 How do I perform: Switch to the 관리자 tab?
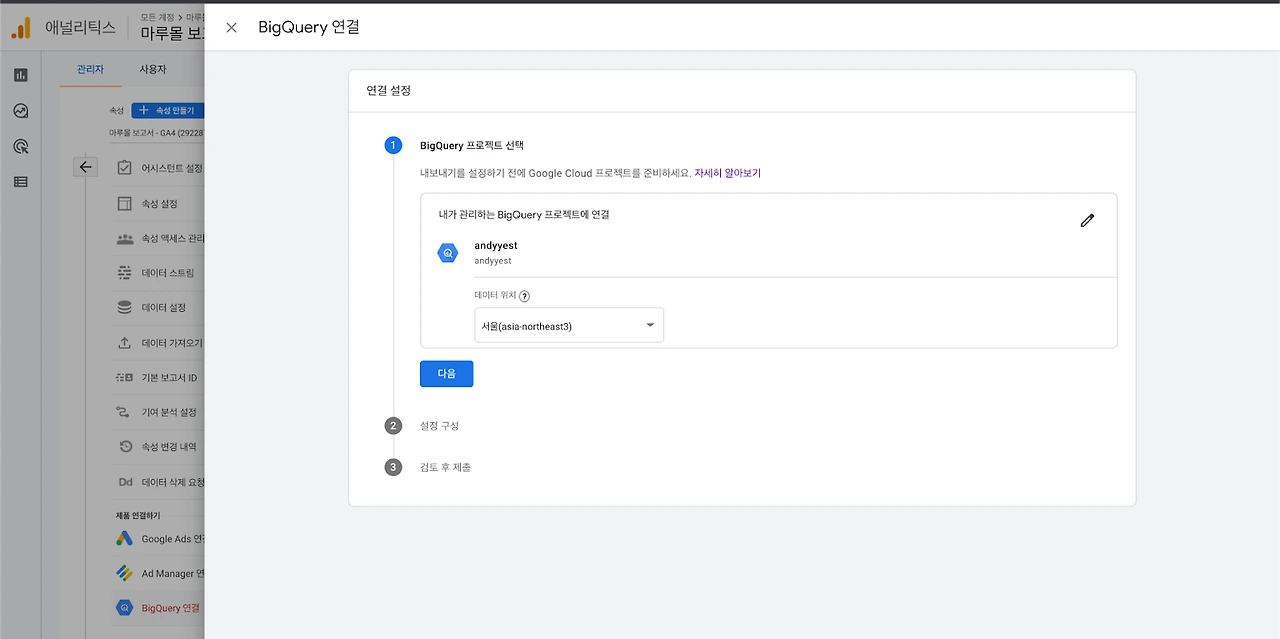90,69
